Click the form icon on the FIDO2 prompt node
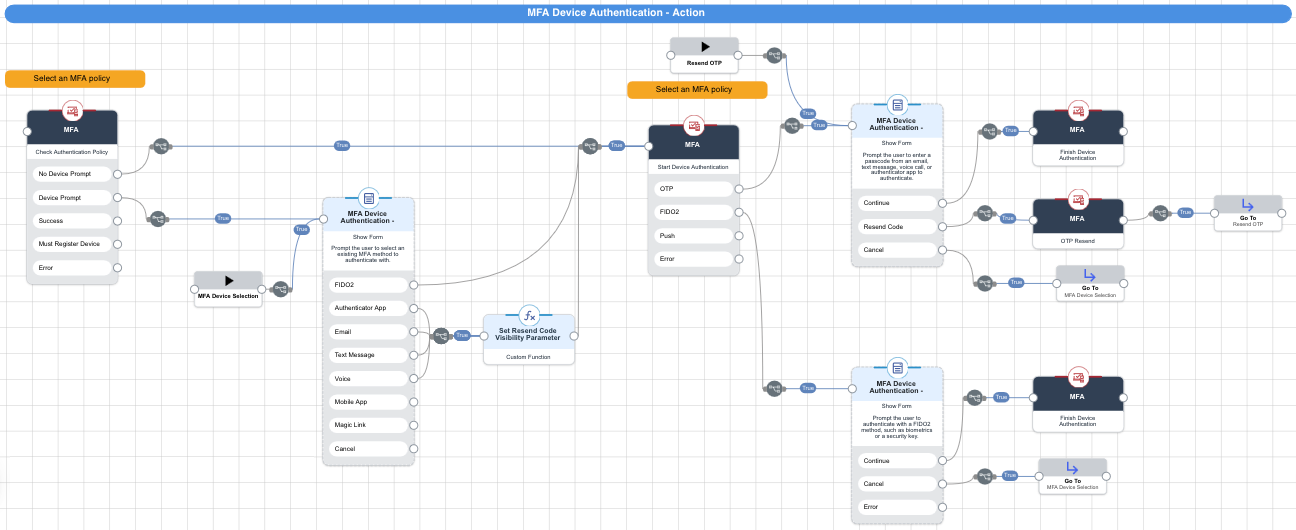Image resolution: width=1296 pixels, height=530 pixels. point(897,367)
